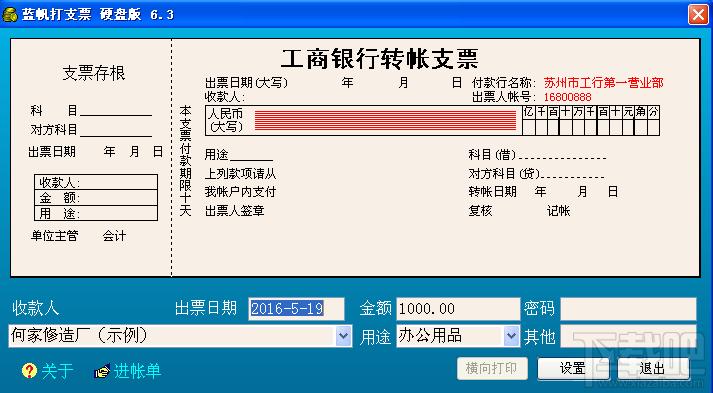Click the yellow question mark About icon
This screenshot has width=713, height=393.
[x=29, y=371]
